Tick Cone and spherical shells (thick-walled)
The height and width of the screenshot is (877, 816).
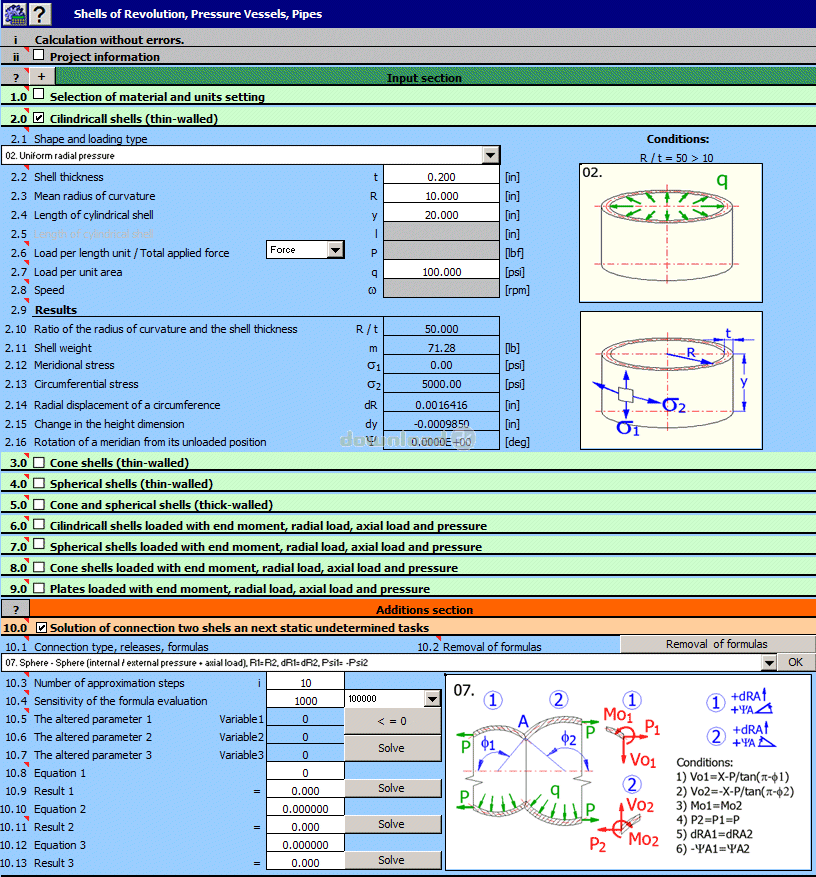pos(39,504)
